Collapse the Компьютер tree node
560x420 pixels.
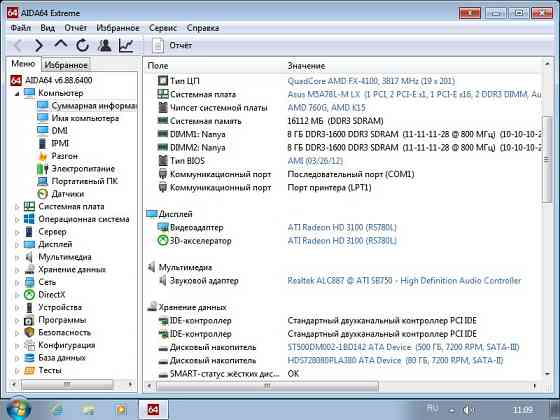(17, 94)
